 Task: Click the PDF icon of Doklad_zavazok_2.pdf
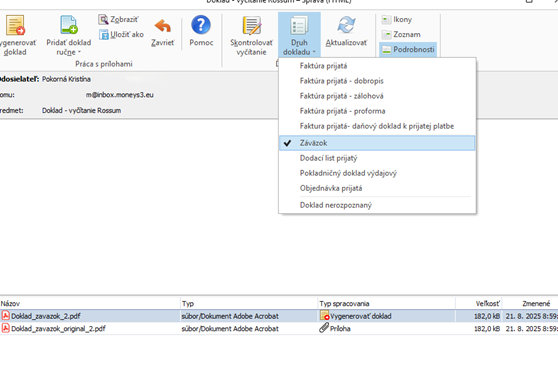[x=5, y=315]
